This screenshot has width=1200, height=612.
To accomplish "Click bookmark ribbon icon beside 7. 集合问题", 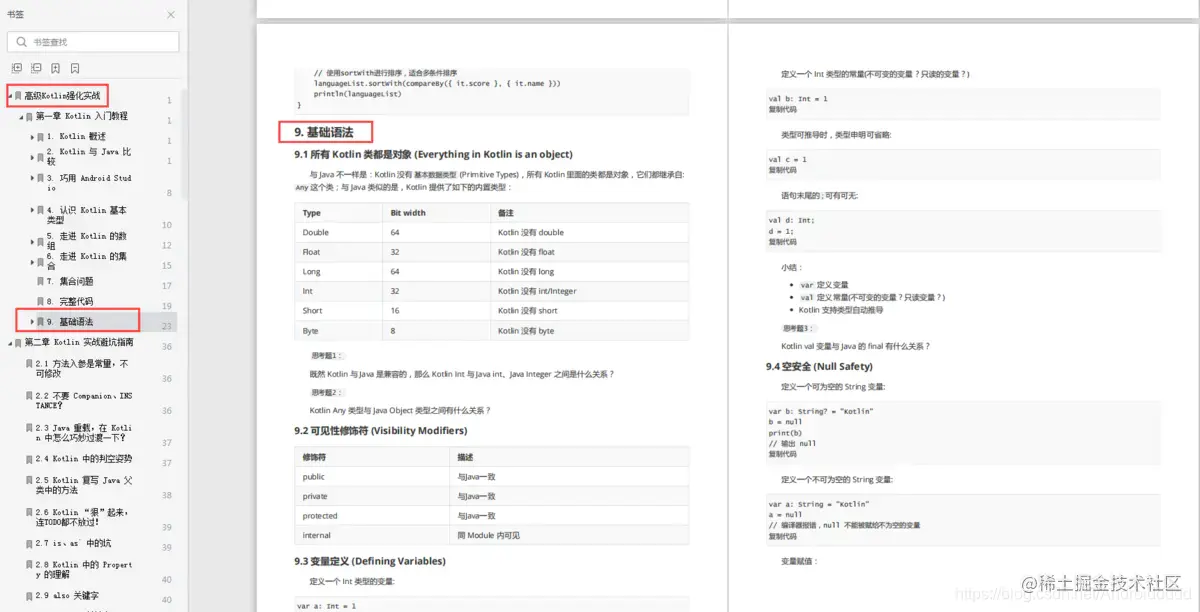I will [41, 282].
